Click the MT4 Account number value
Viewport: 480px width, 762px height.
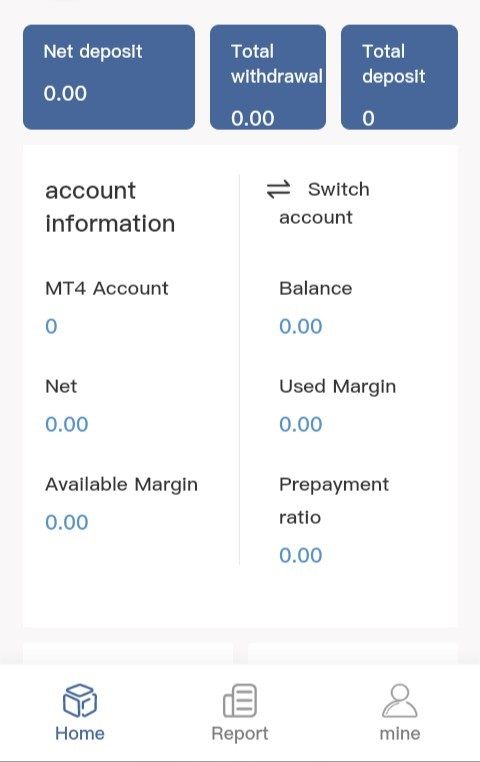click(x=51, y=327)
